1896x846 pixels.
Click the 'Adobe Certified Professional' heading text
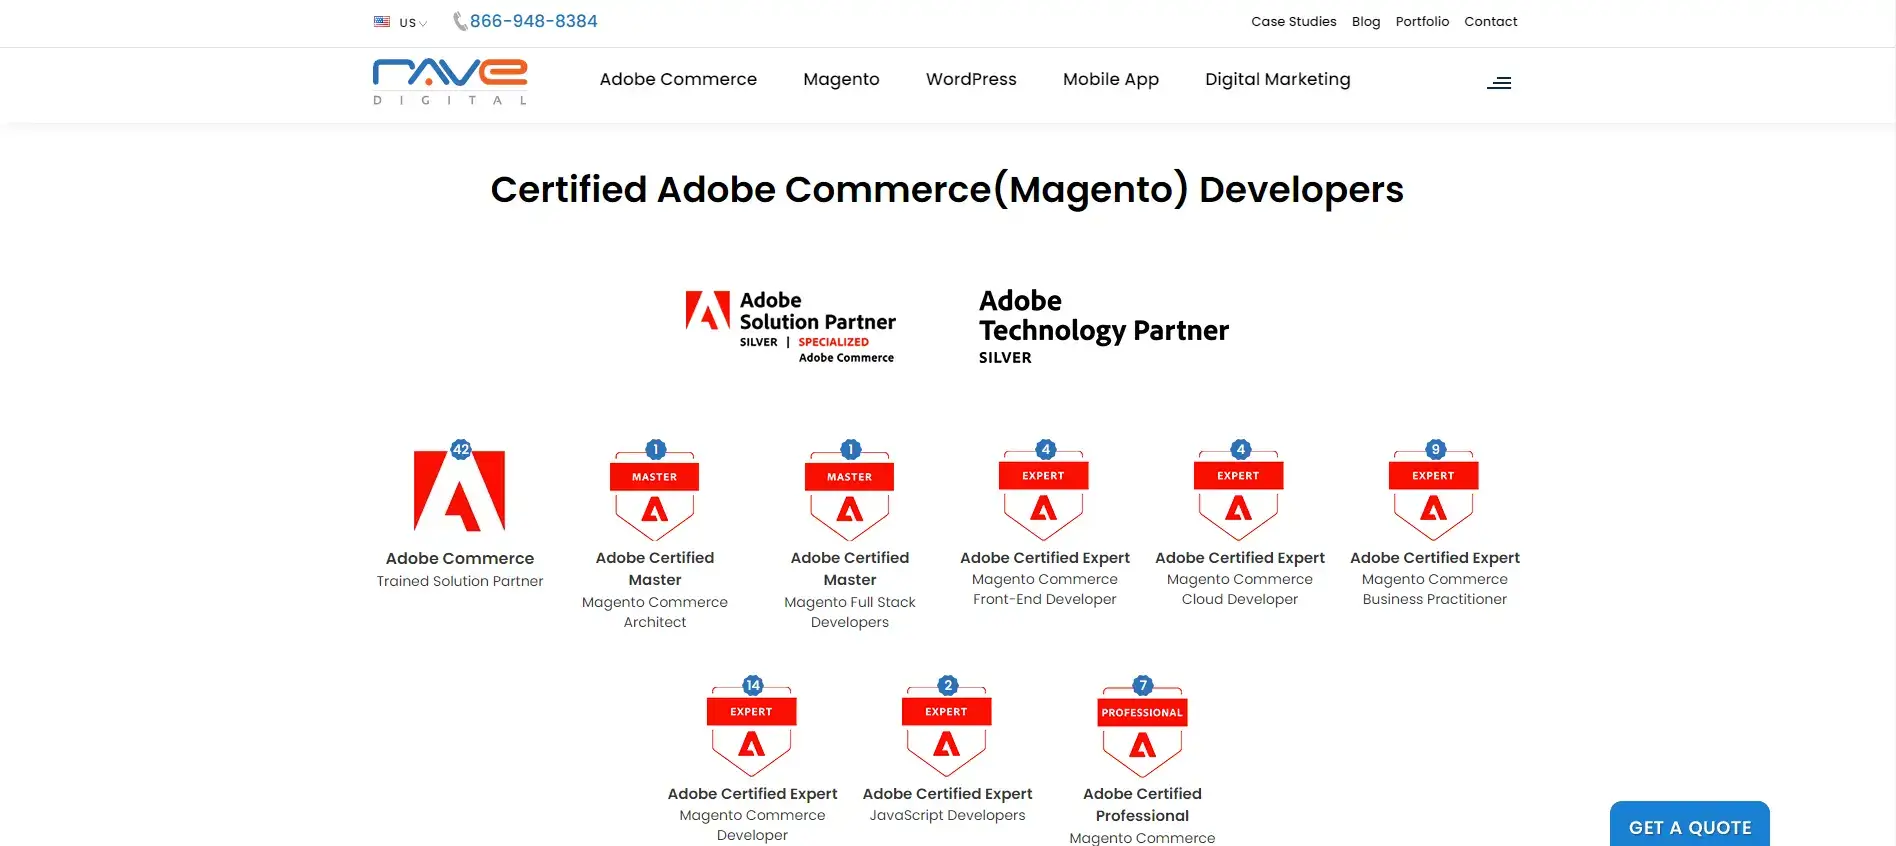click(1142, 804)
